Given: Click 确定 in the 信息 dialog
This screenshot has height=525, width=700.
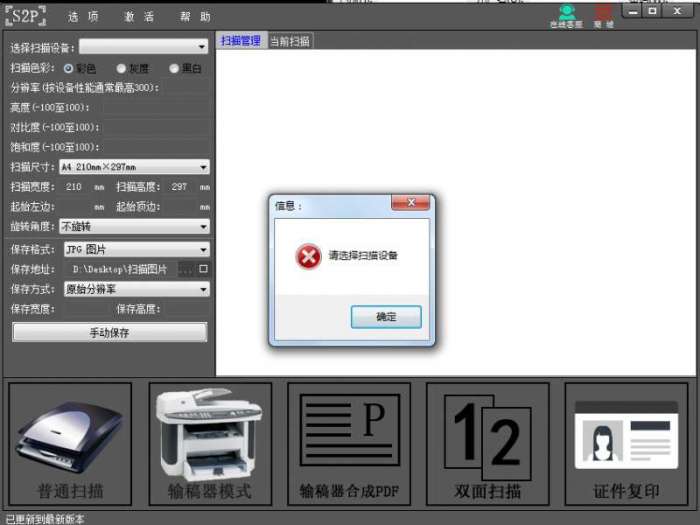Looking at the screenshot, I should pyautogui.click(x=386, y=317).
